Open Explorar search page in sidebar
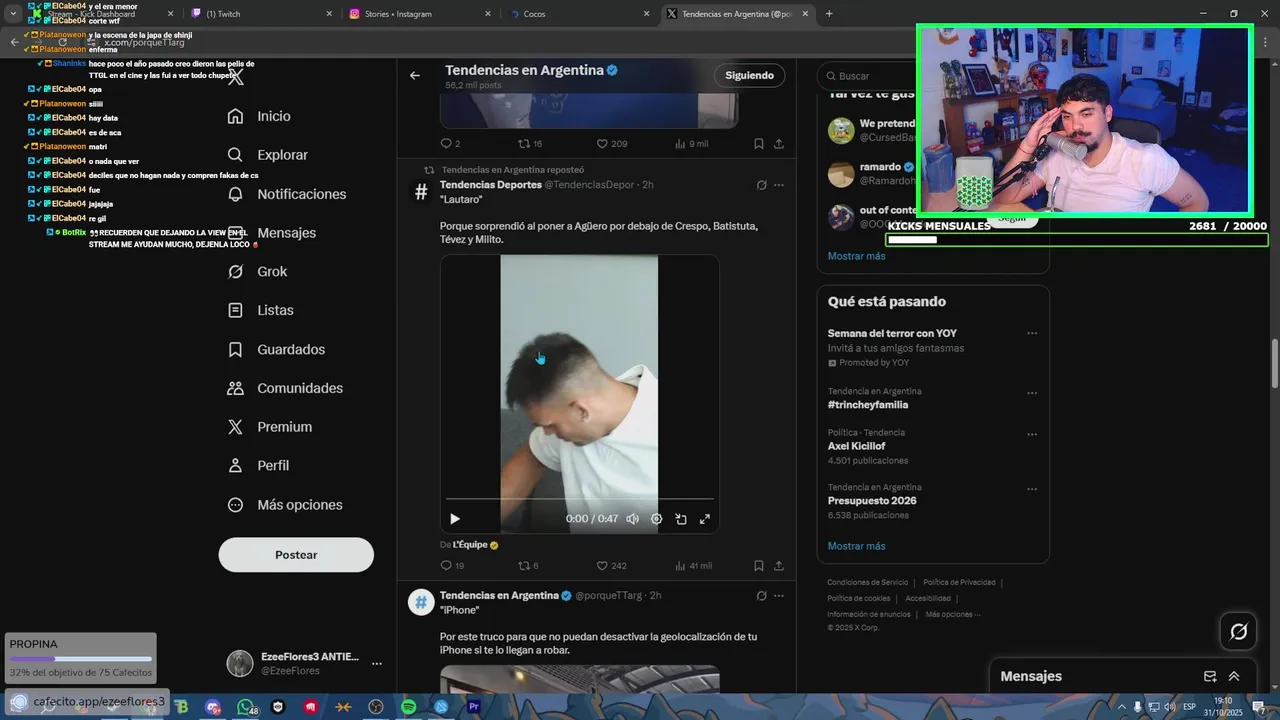The width and height of the screenshot is (1280, 720). tap(268, 155)
